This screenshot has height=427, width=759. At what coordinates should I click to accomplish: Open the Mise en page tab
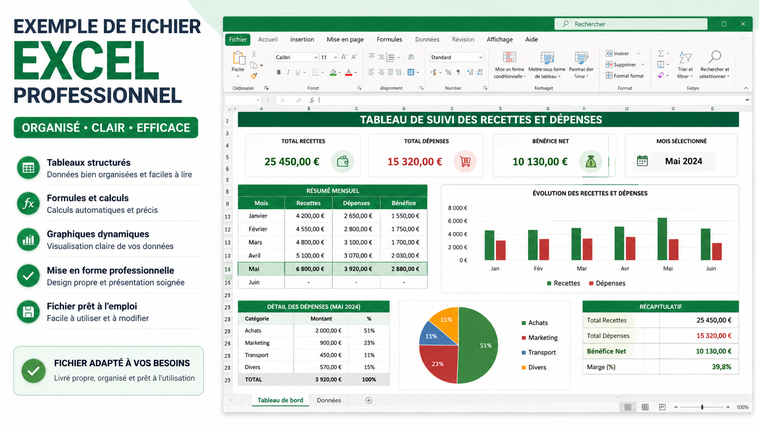pos(345,40)
